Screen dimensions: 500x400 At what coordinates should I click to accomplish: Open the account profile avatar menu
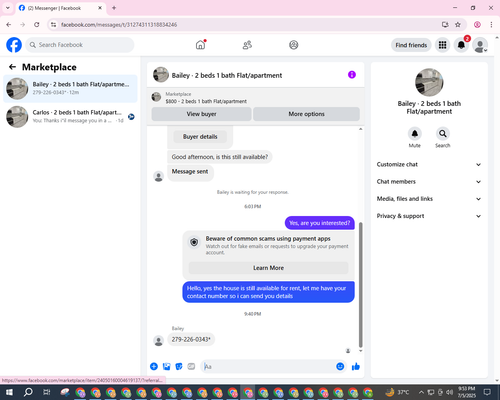tap(480, 45)
